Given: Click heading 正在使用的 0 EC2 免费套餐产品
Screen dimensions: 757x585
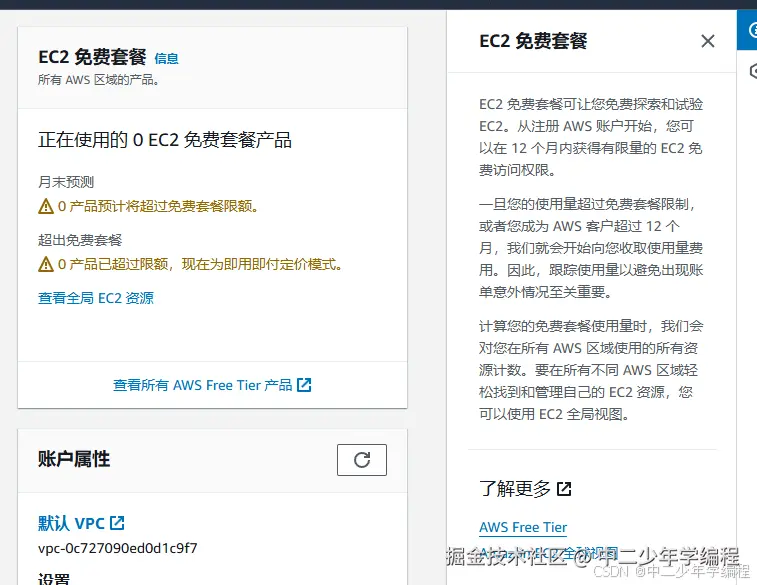Looking at the screenshot, I should [x=165, y=140].
